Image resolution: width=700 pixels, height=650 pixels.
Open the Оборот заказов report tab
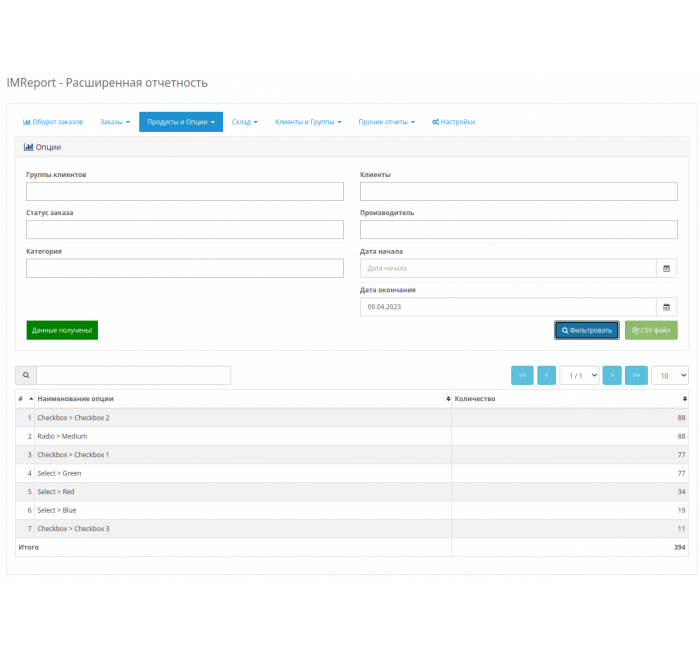[x=53, y=122]
